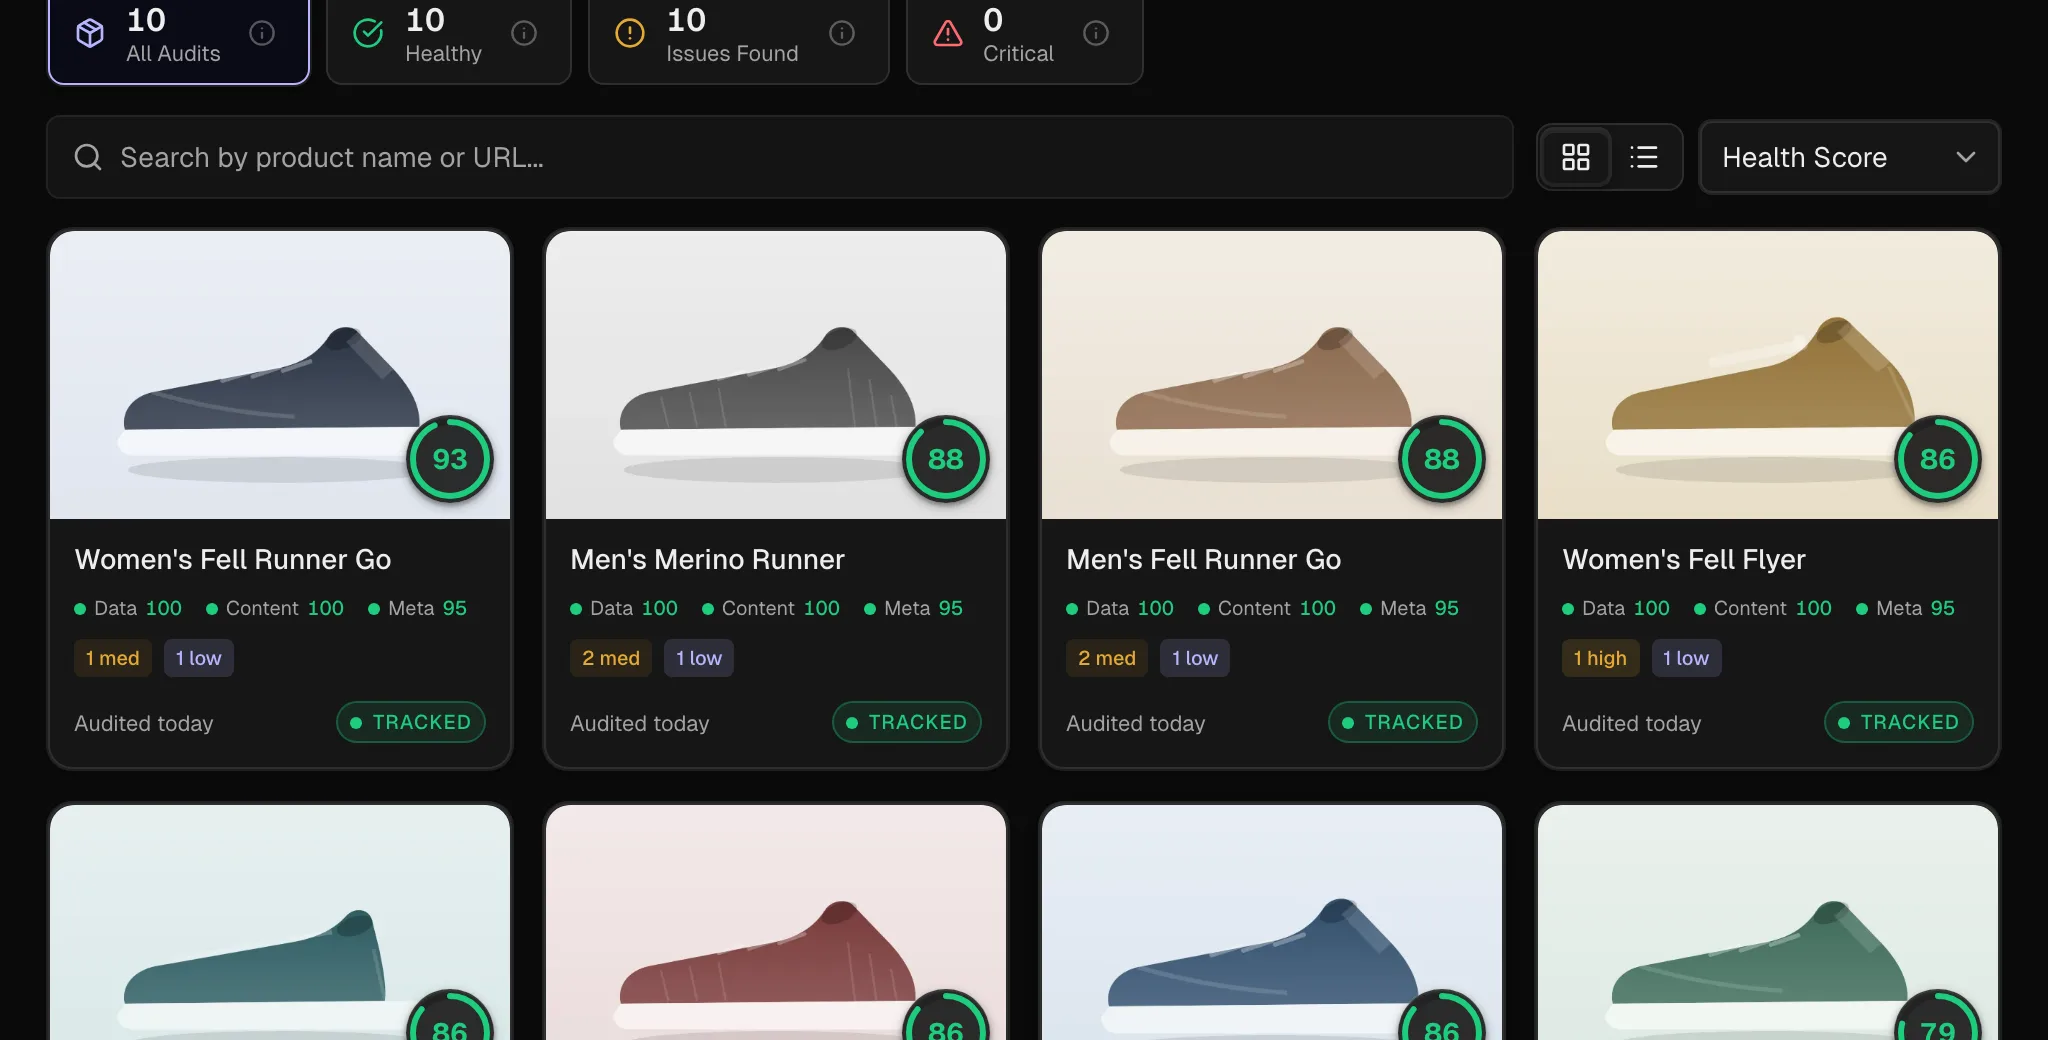
Task: Open the Health Score sort dropdown
Action: tap(1849, 157)
